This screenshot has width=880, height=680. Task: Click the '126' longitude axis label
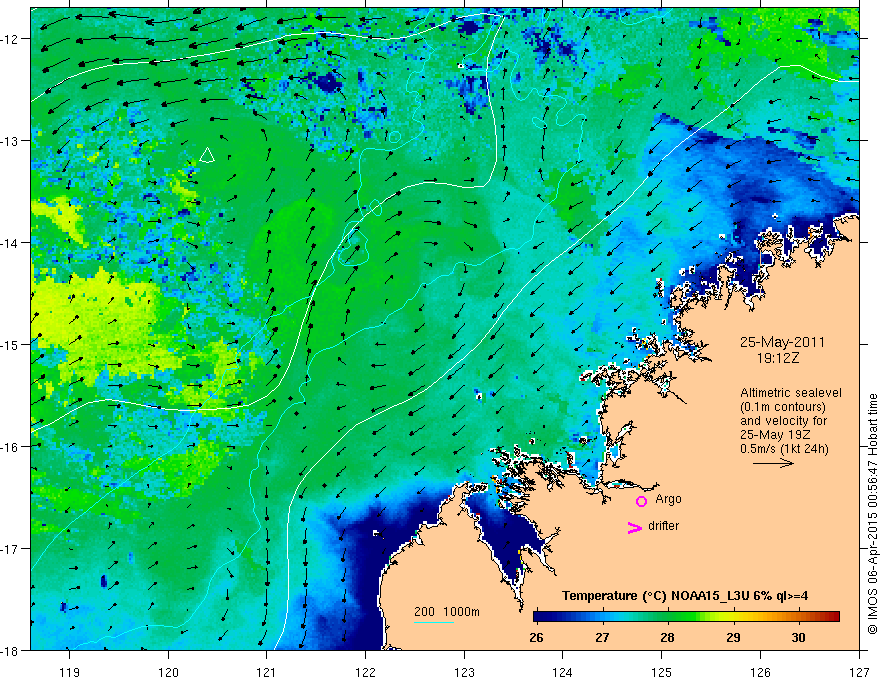760,672
